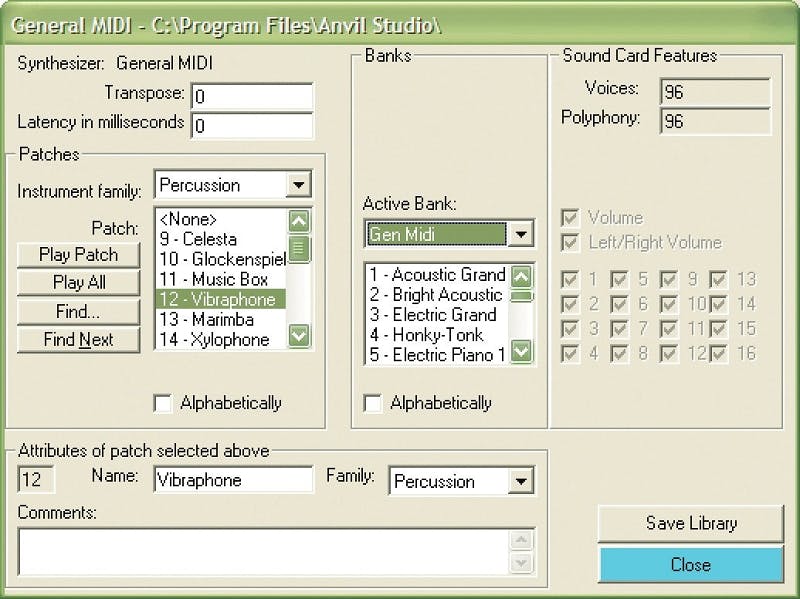Select 14 - Xylophone patch
Viewport: 800px width, 599px height.
(221, 340)
